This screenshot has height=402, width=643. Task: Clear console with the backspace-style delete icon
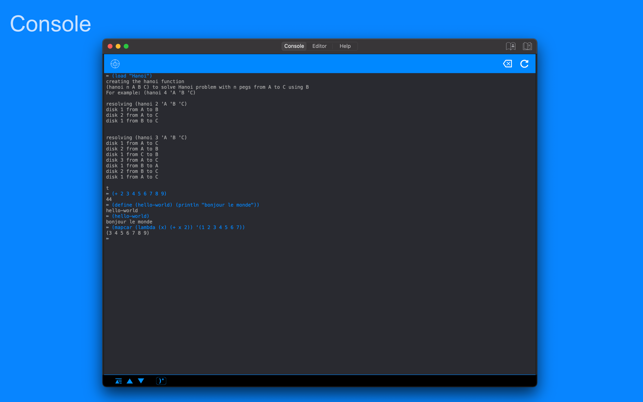507,64
